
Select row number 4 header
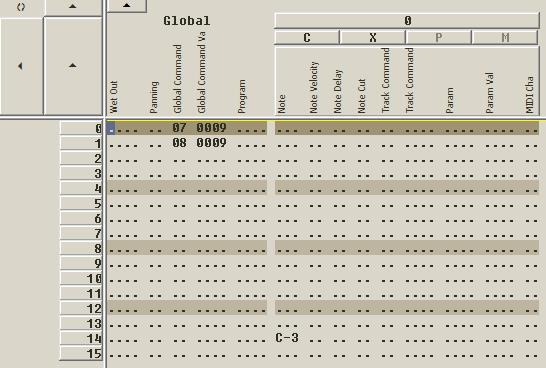81,188
